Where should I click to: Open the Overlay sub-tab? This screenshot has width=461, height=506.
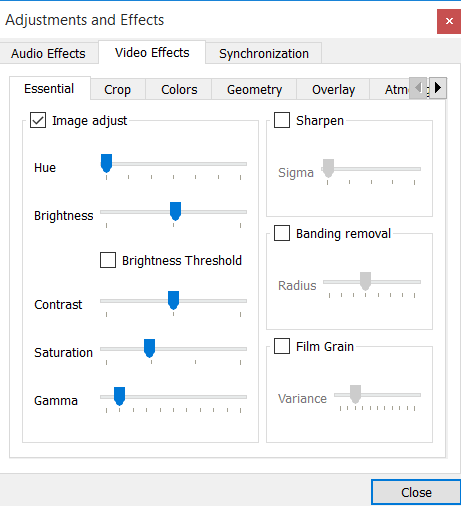pyautogui.click(x=333, y=89)
